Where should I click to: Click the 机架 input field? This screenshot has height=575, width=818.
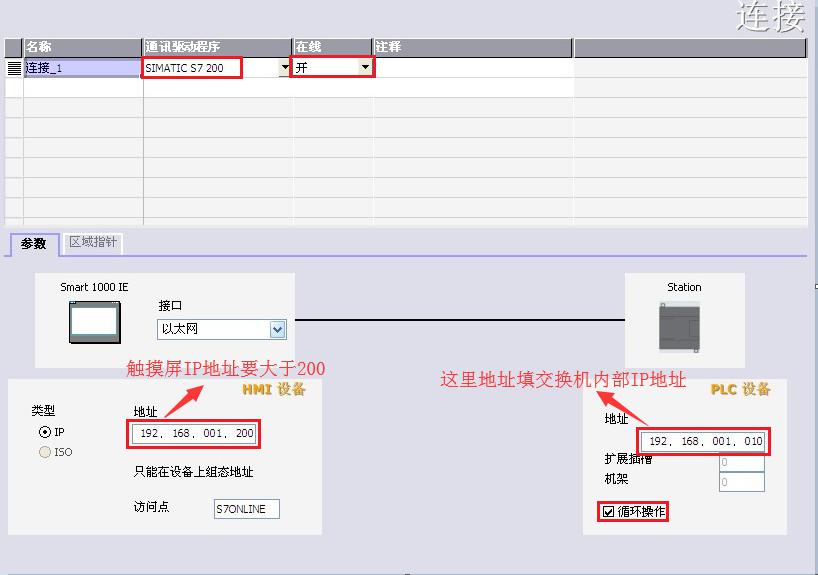point(741,482)
